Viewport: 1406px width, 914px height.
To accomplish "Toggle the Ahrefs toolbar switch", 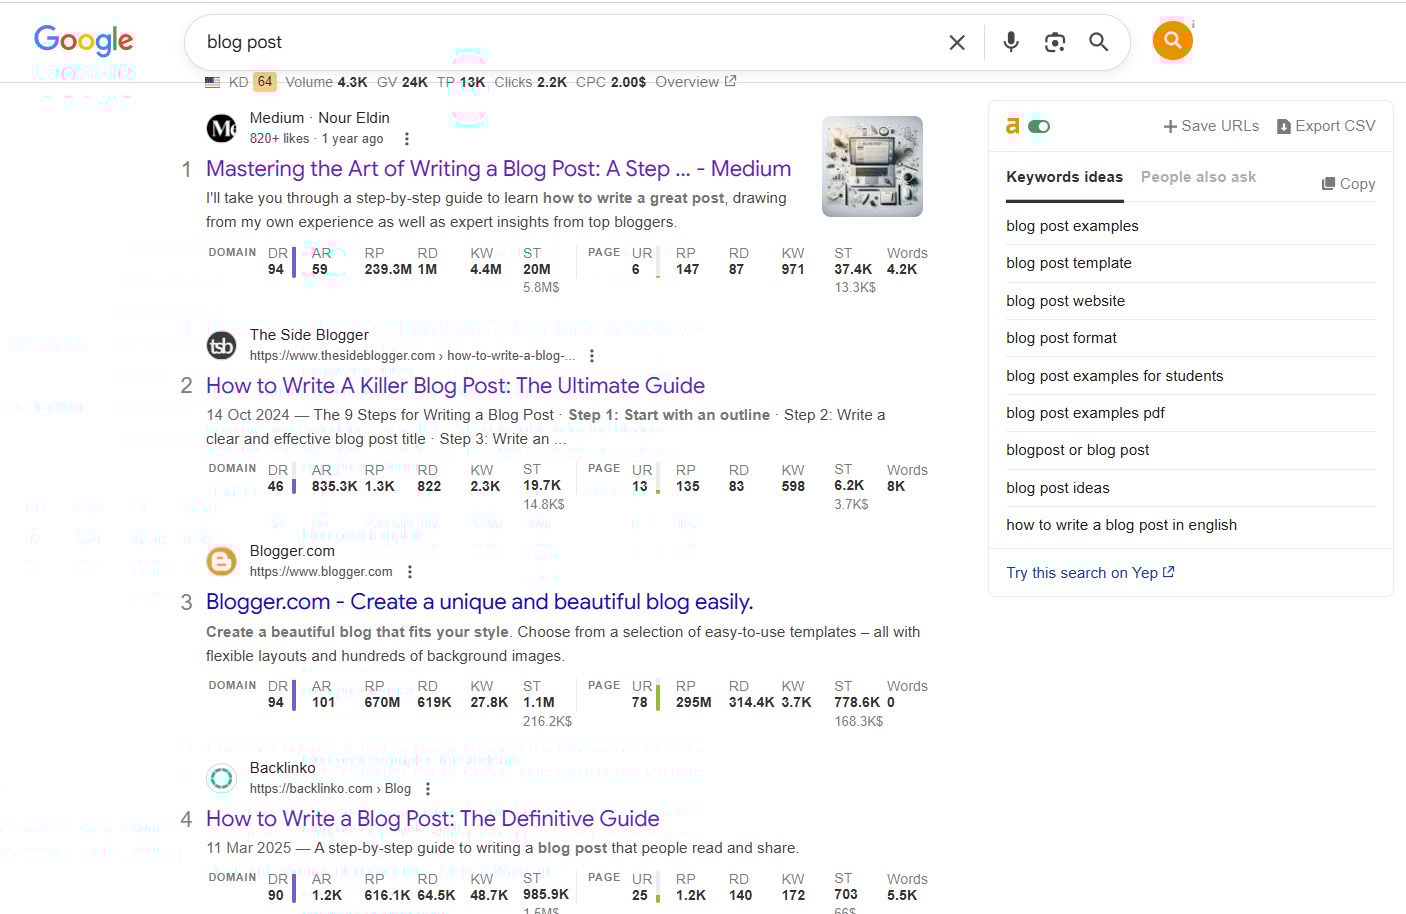I will [1039, 127].
